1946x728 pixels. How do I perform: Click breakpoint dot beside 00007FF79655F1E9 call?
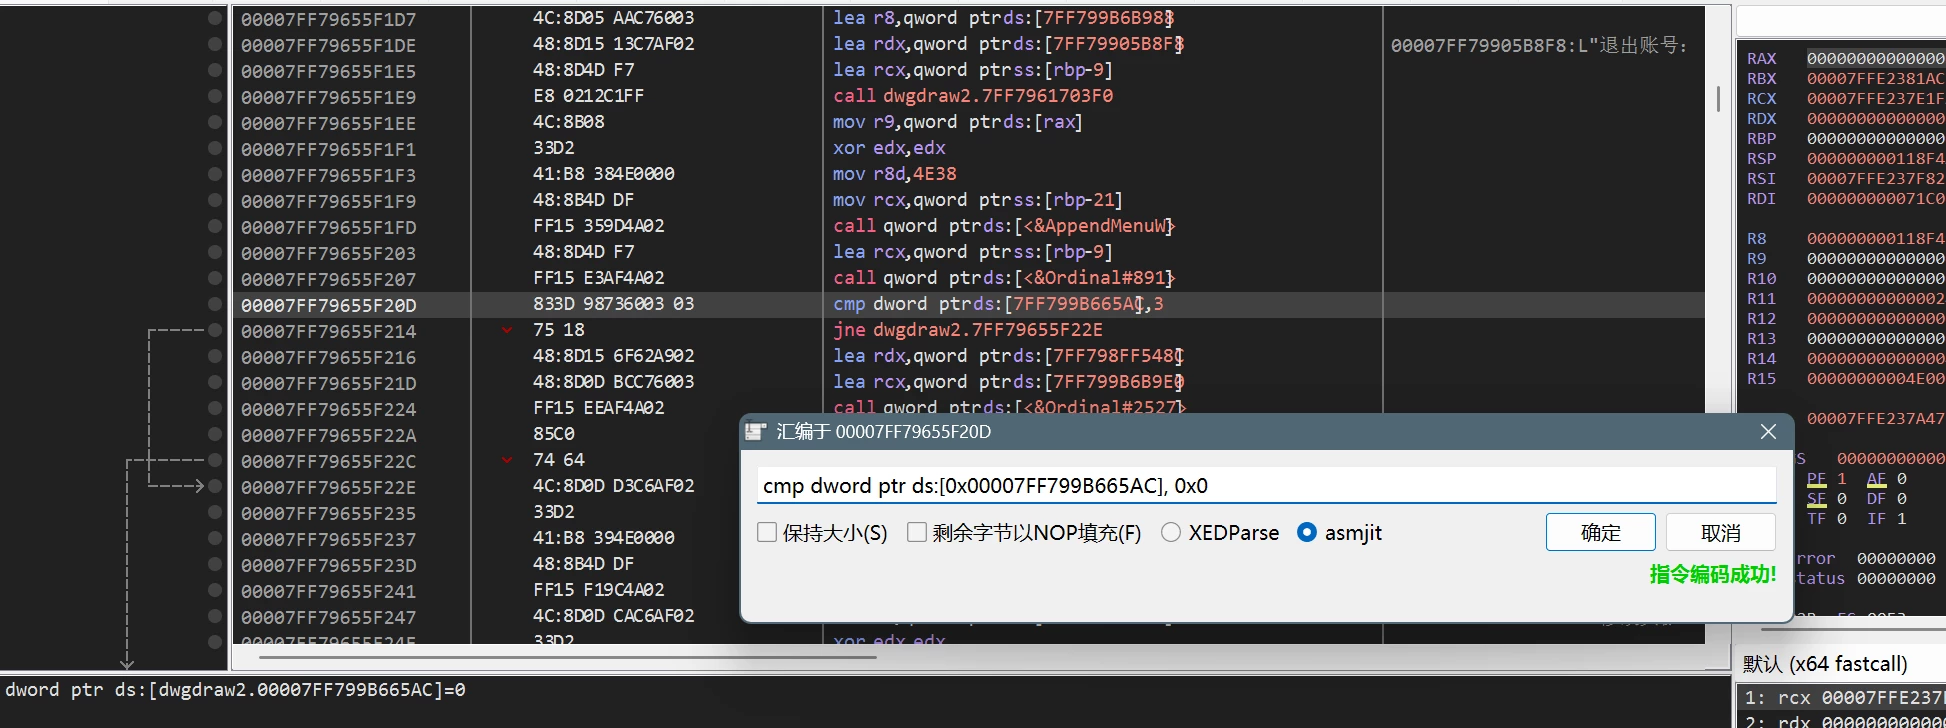pos(214,96)
